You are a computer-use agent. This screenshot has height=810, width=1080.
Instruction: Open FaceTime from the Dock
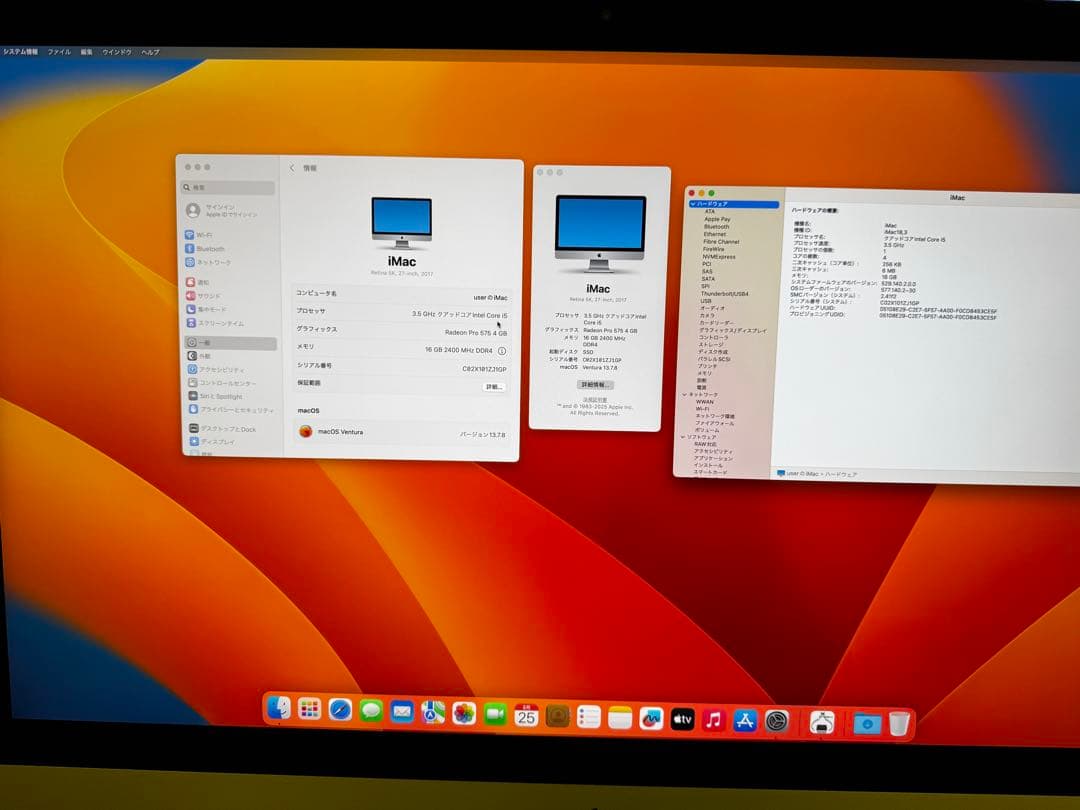(495, 715)
